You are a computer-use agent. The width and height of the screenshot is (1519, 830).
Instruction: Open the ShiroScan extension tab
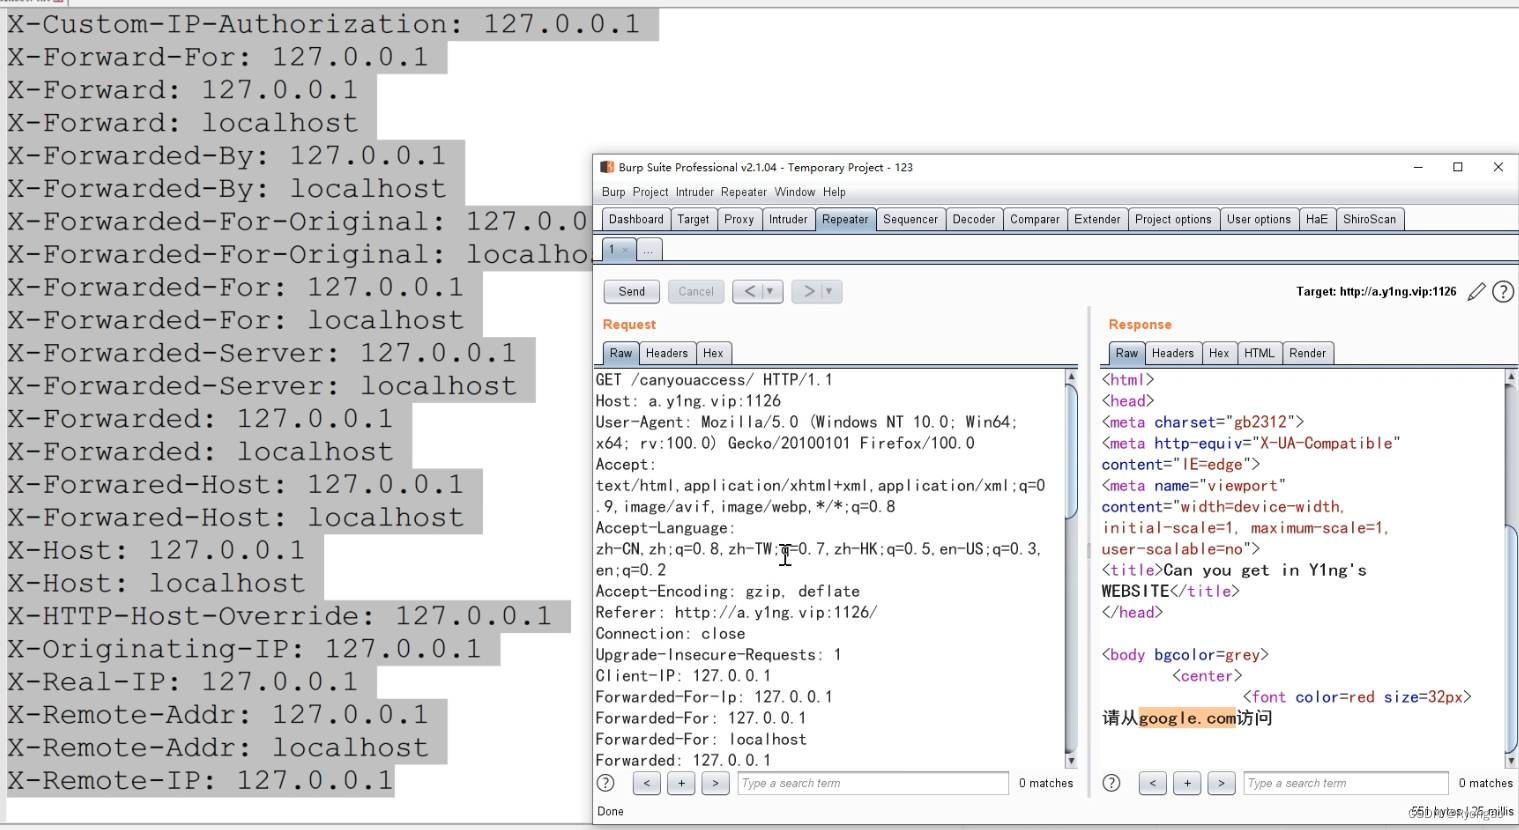point(1369,219)
